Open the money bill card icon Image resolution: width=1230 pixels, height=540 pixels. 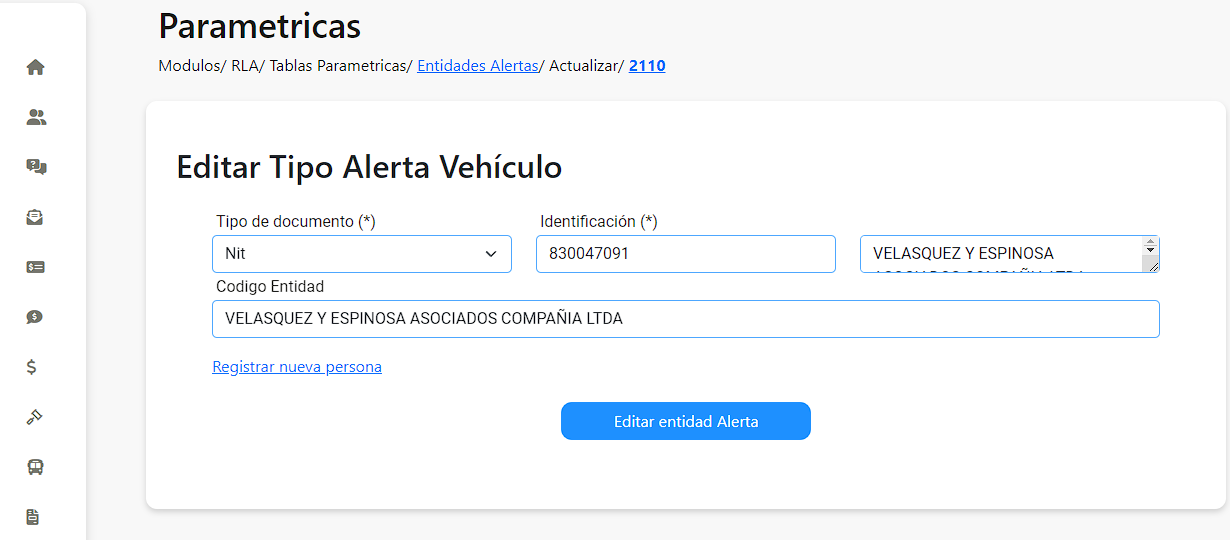click(x=35, y=267)
